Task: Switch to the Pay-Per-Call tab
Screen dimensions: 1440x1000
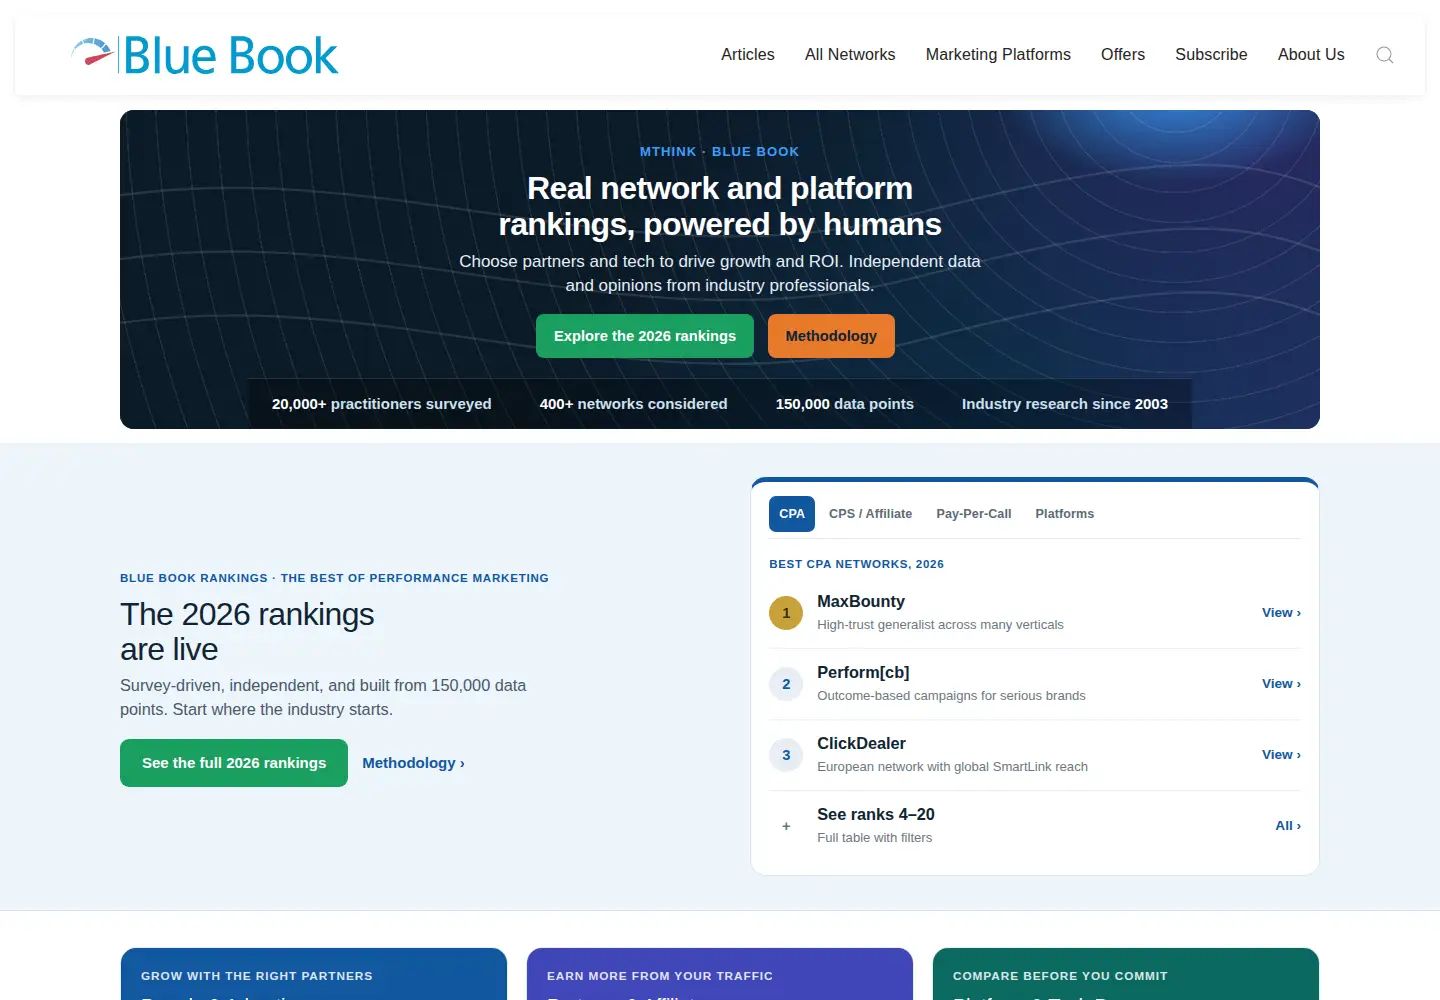Action: coord(974,514)
